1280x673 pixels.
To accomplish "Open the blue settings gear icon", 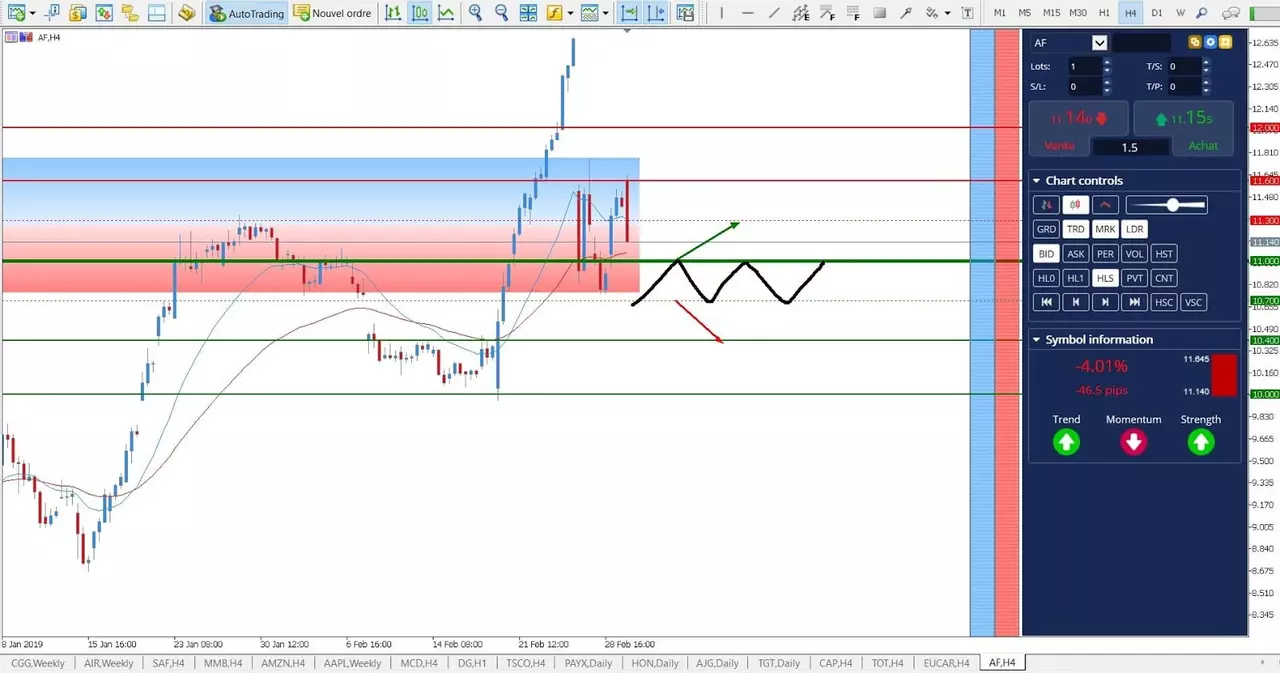I will click(x=1210, y=43).
